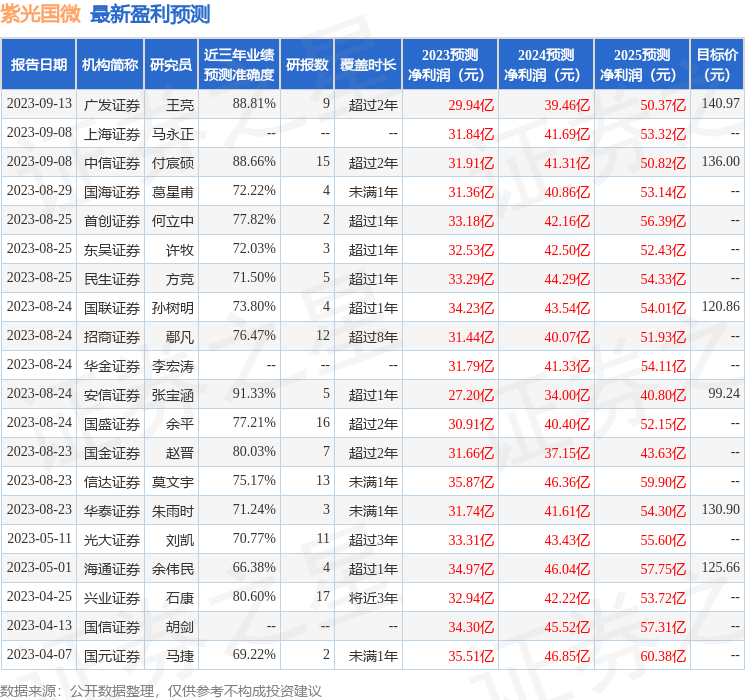
Task: Sort by the 报告日期 column header
Action: click(38, 65)
